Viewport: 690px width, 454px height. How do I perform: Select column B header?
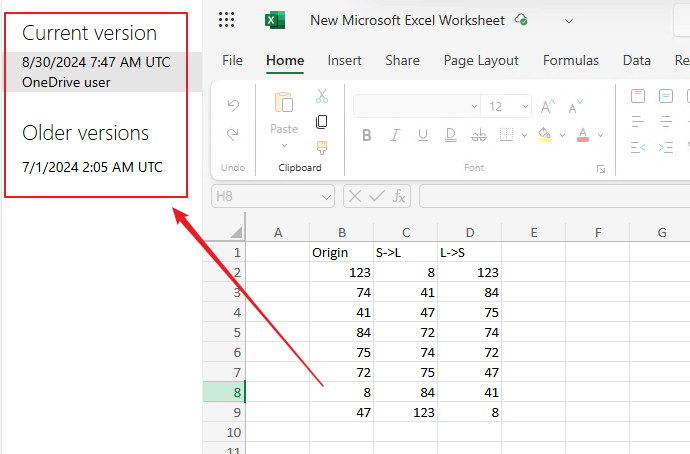[341, 232]
